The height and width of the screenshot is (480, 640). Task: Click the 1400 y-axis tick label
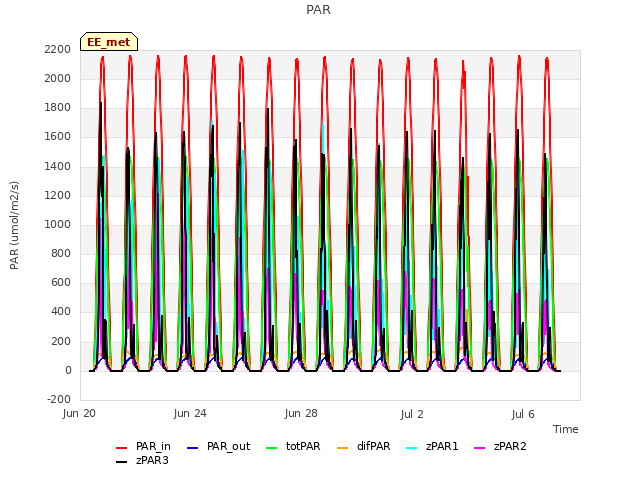(x=58, y=166)
